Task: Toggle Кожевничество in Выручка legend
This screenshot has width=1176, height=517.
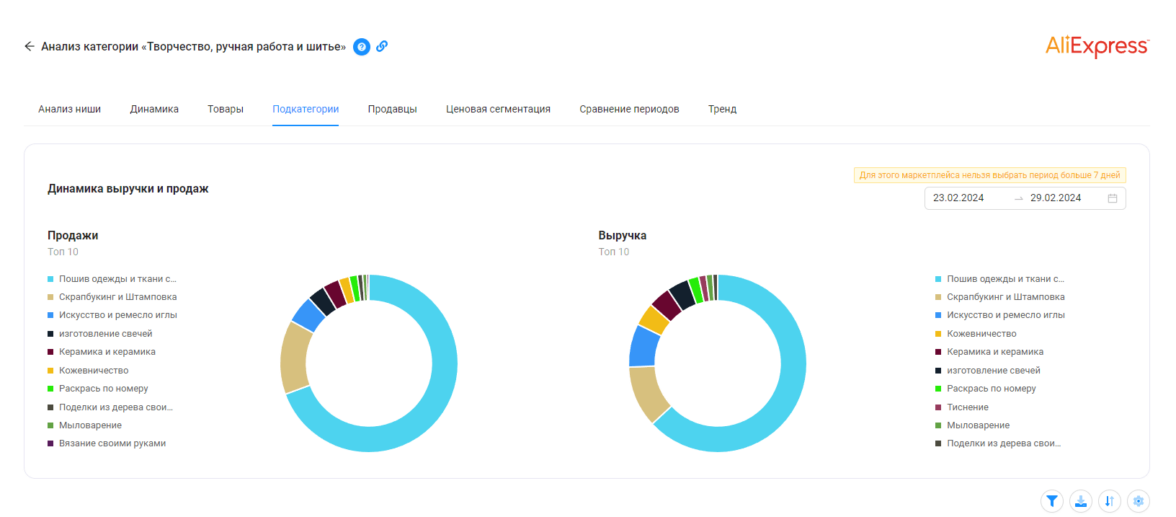Action: pos(976,333)
